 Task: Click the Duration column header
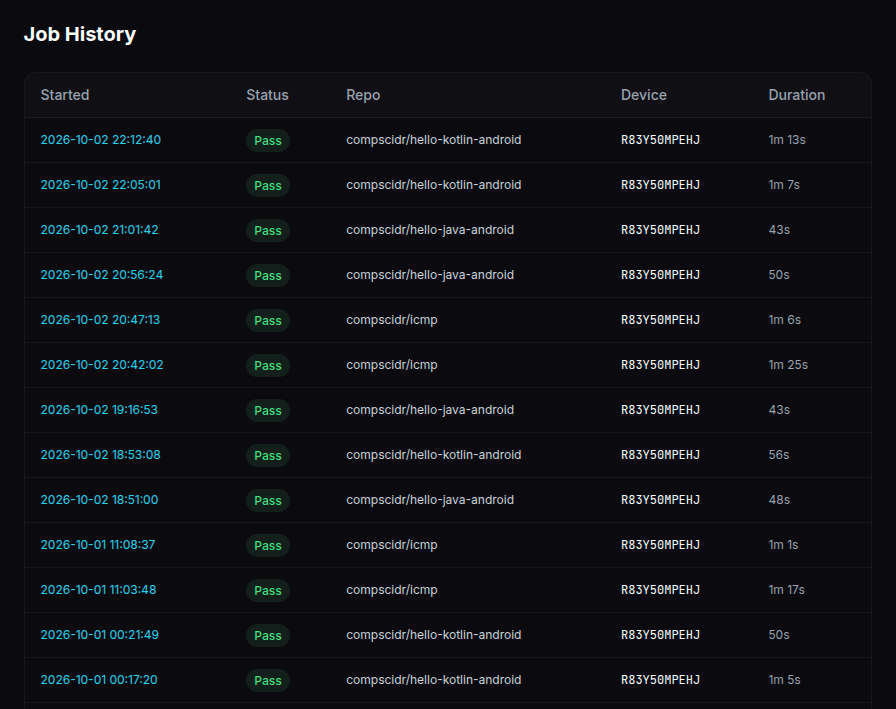[797, 95]
